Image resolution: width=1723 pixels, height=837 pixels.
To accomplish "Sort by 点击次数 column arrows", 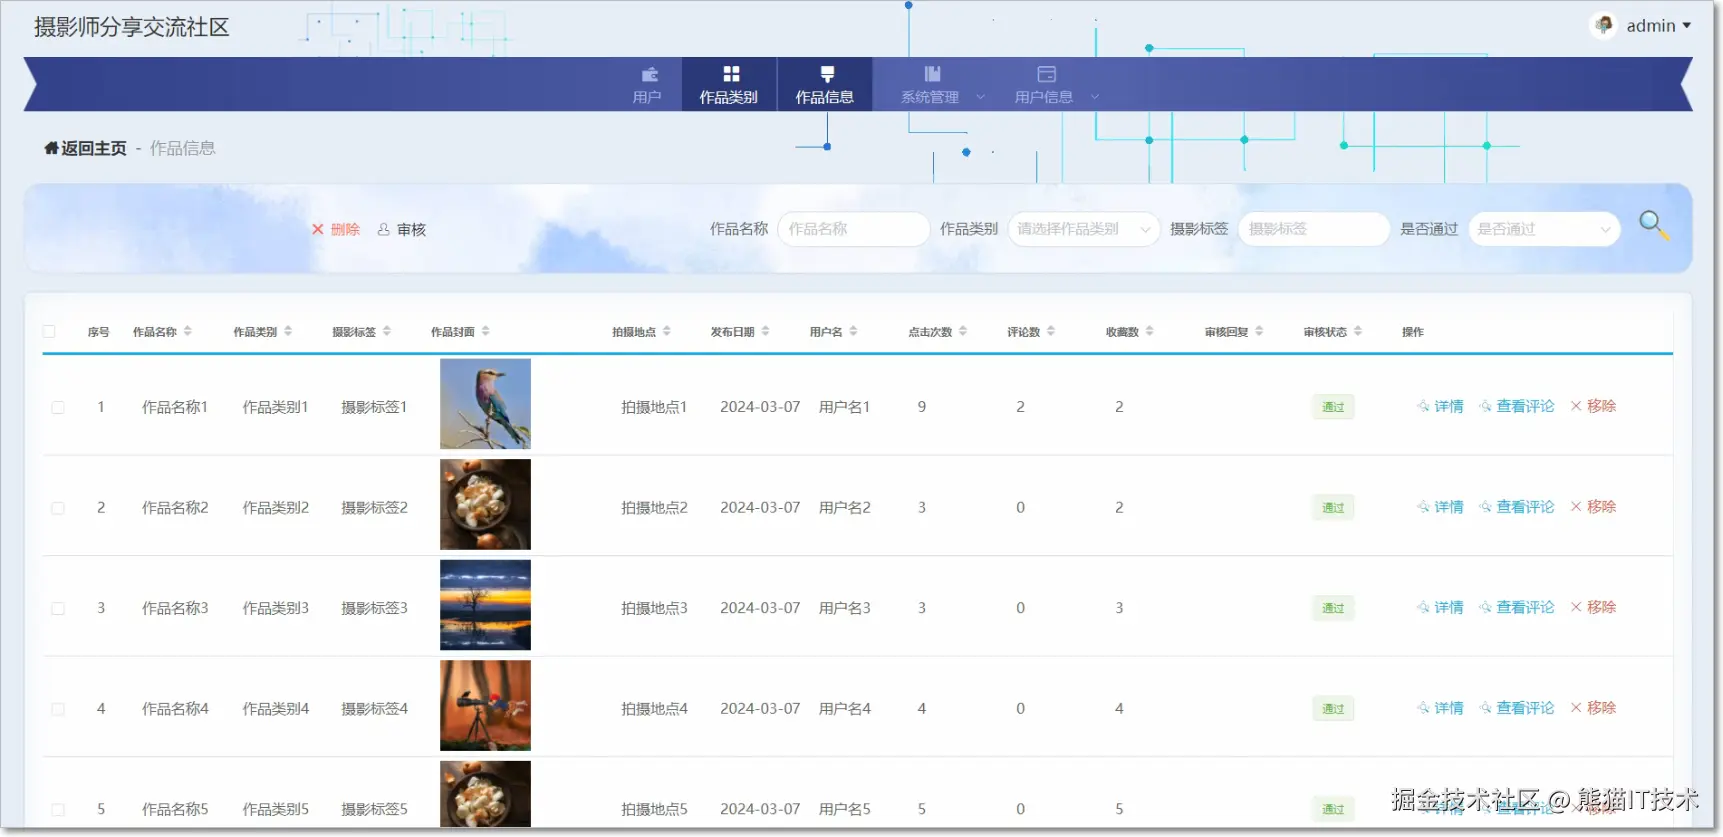I will [963, 331].
